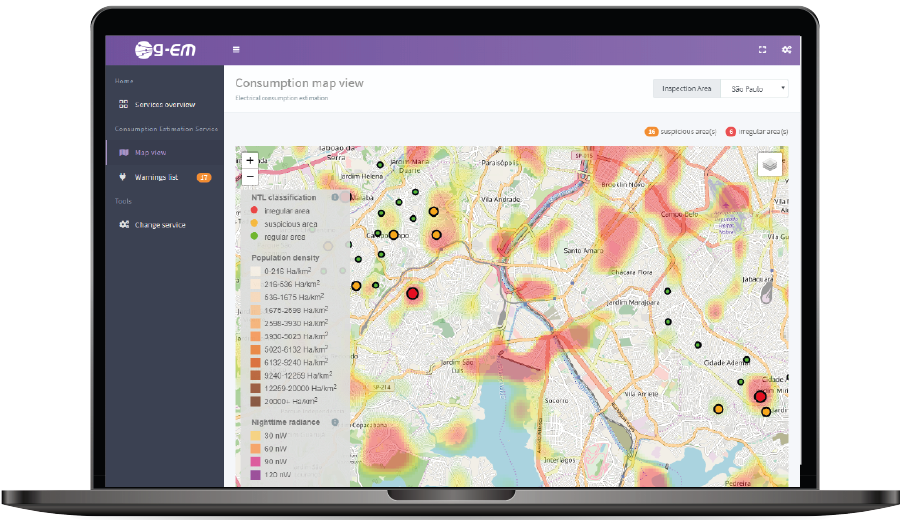Open the São Paulo inspection area dropdown
This screenshot has width=900, height=520.
pyautogui.click(x=754, y=89)
